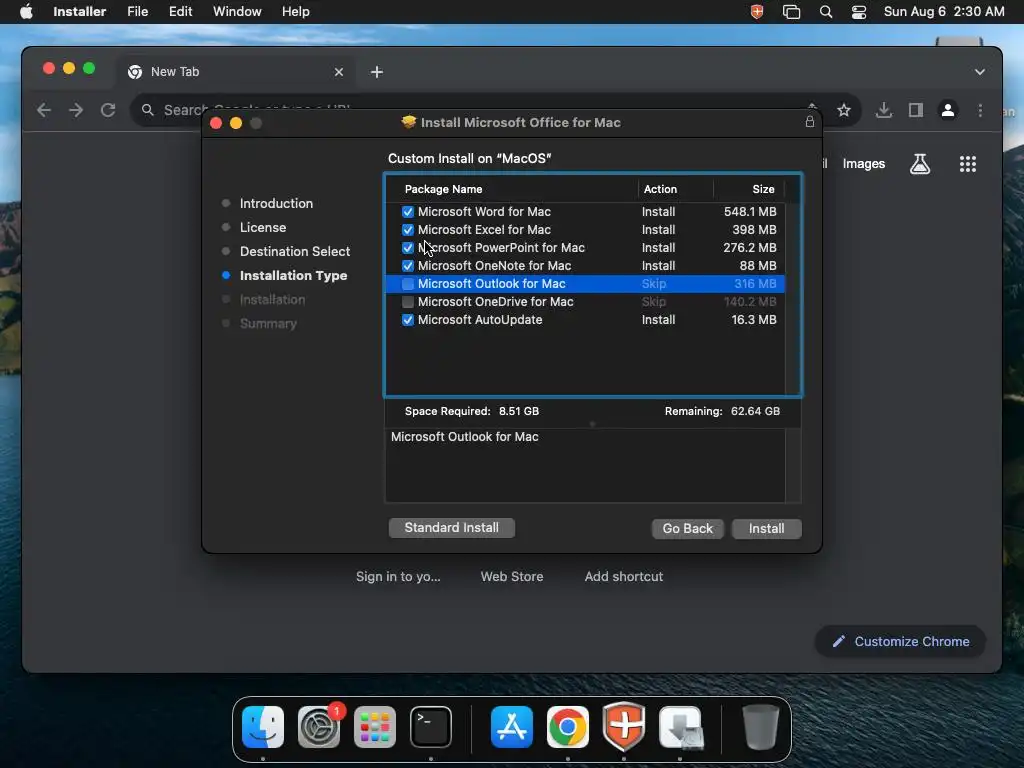Open Chrome three-dot menu
This screenshot has width=1024, height=768.
point(980,110)
